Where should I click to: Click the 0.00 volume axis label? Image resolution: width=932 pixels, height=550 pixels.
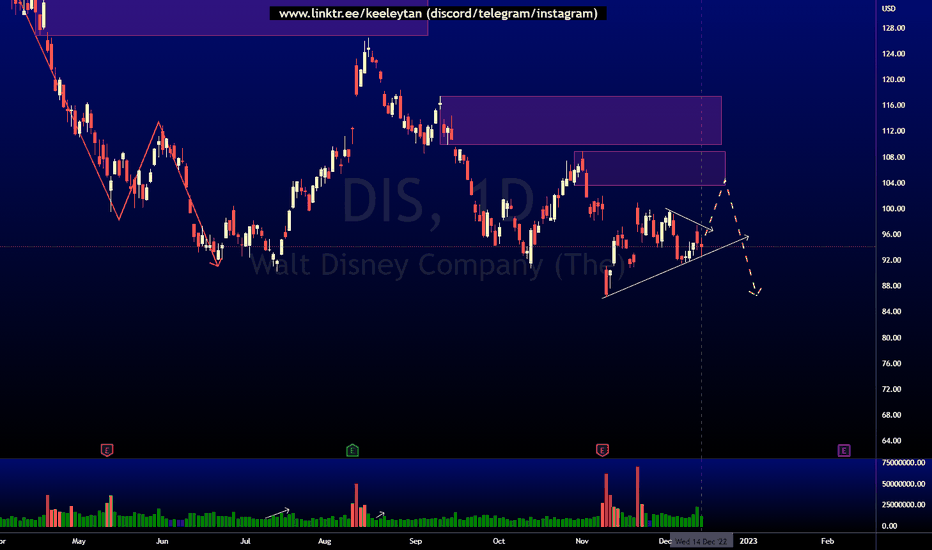(889, 526)
